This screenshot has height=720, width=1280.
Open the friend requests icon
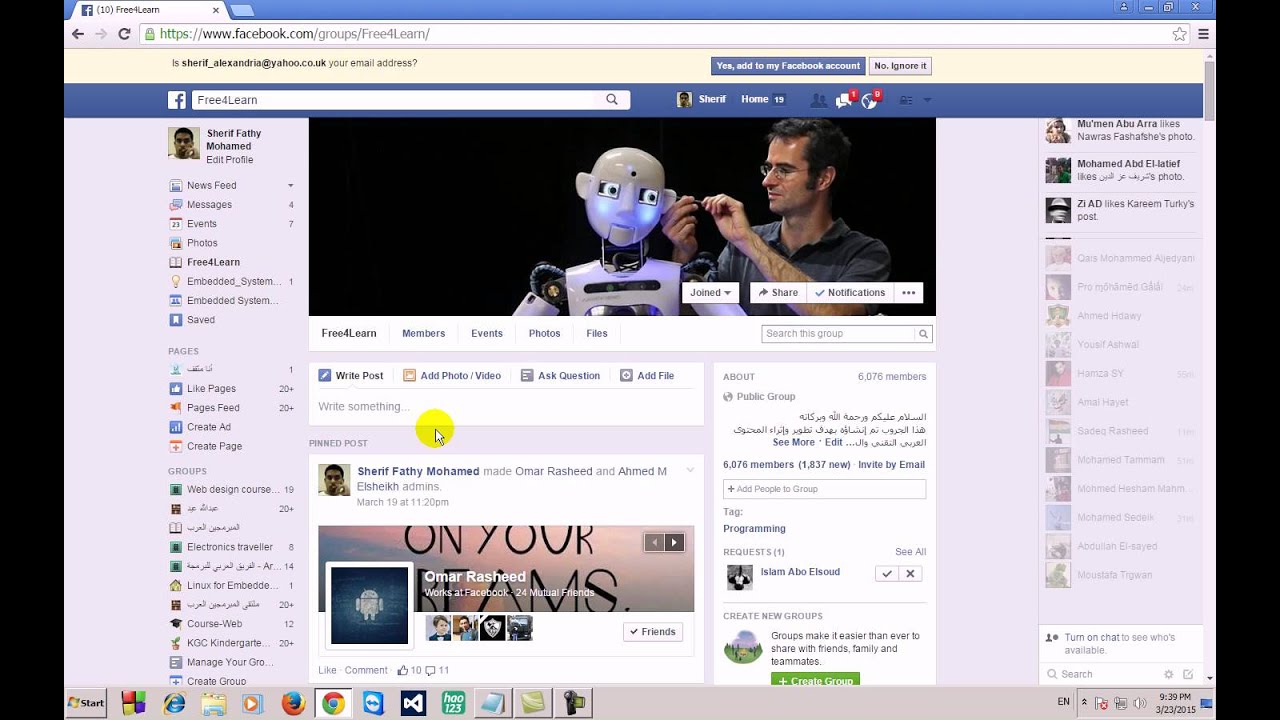click(818, 100)
